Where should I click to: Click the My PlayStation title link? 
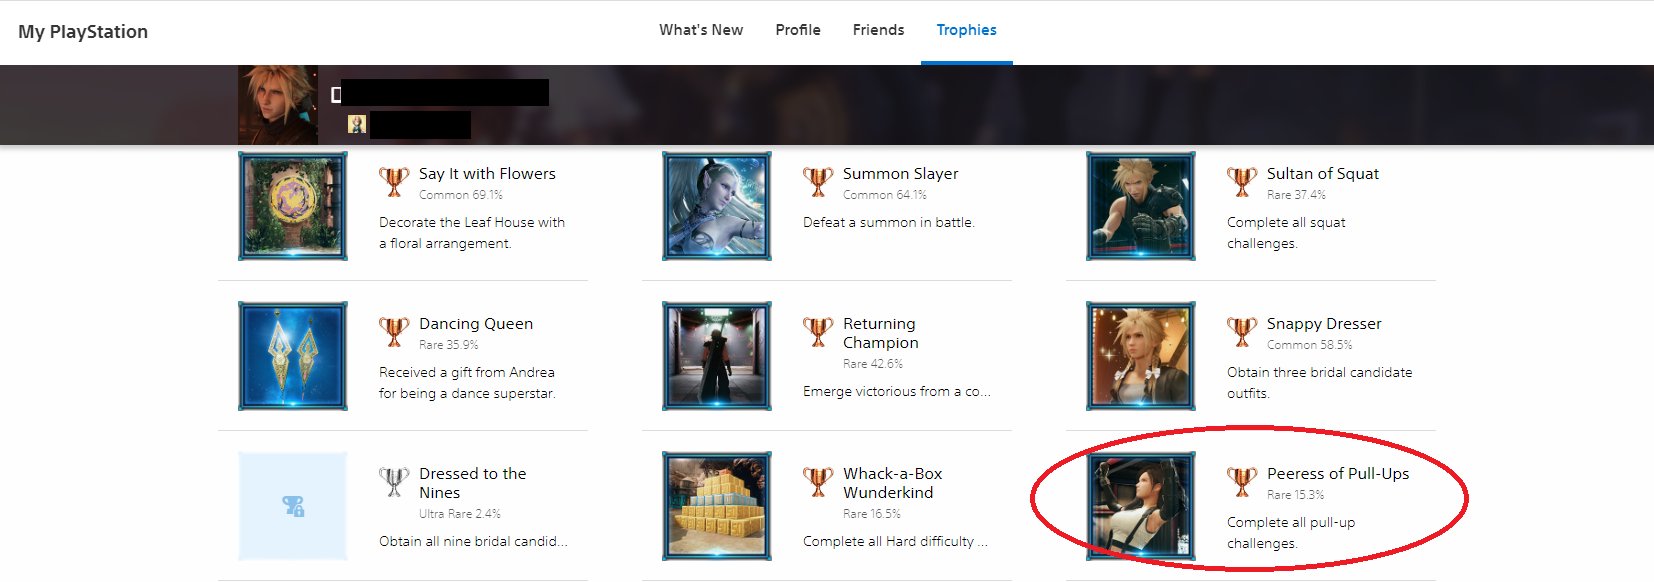[x=83, y=31]
